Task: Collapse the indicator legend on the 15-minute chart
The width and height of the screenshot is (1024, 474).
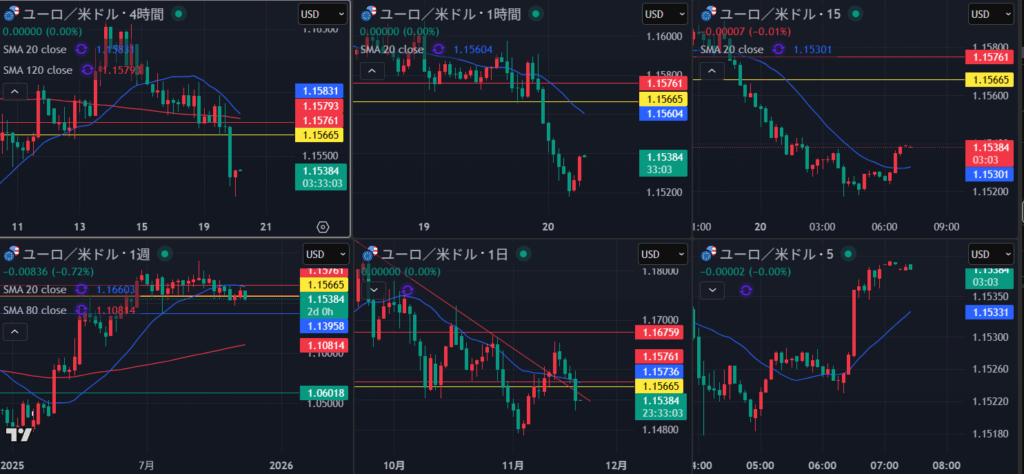Action: 713,70
